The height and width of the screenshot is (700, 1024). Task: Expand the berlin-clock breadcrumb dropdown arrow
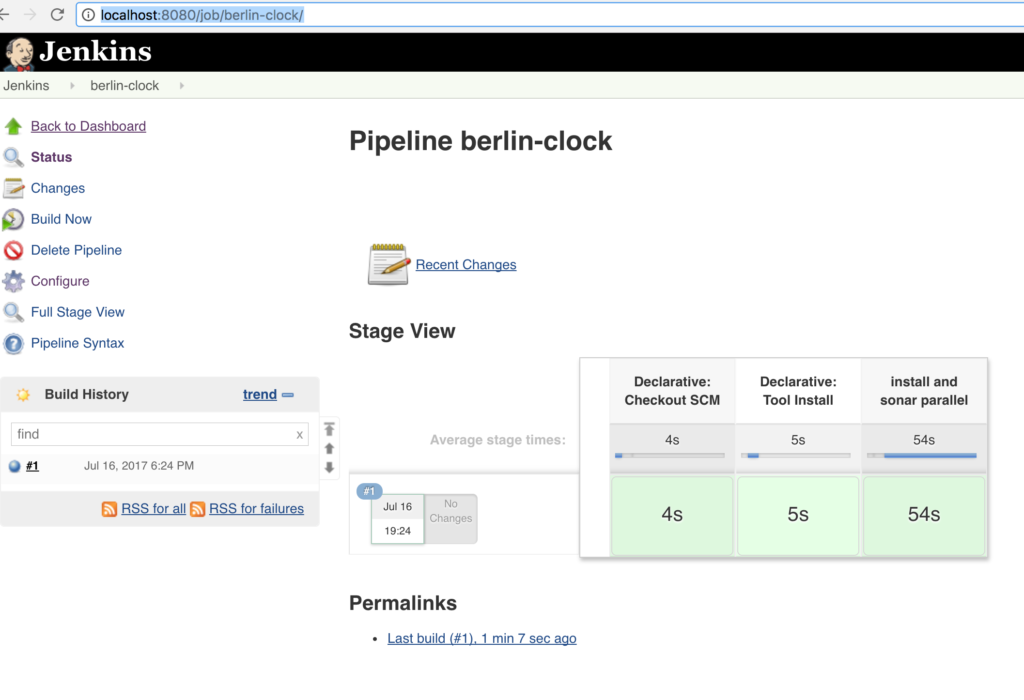point(182,86)
